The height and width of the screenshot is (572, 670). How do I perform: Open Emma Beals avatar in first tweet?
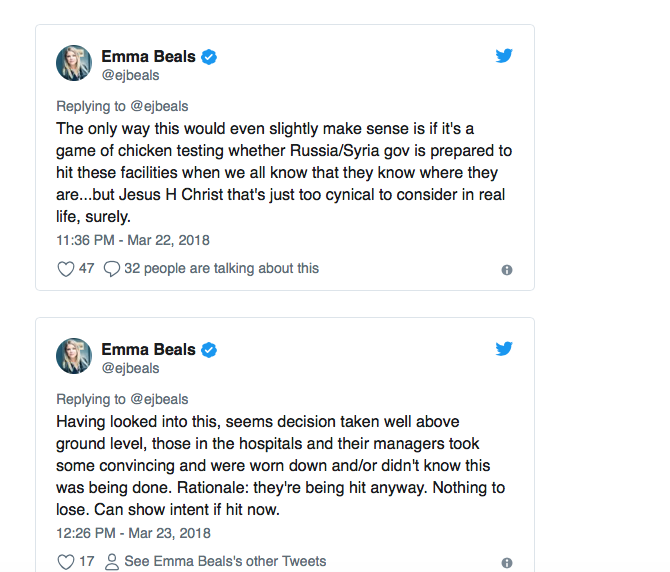(x=74, y=64)
